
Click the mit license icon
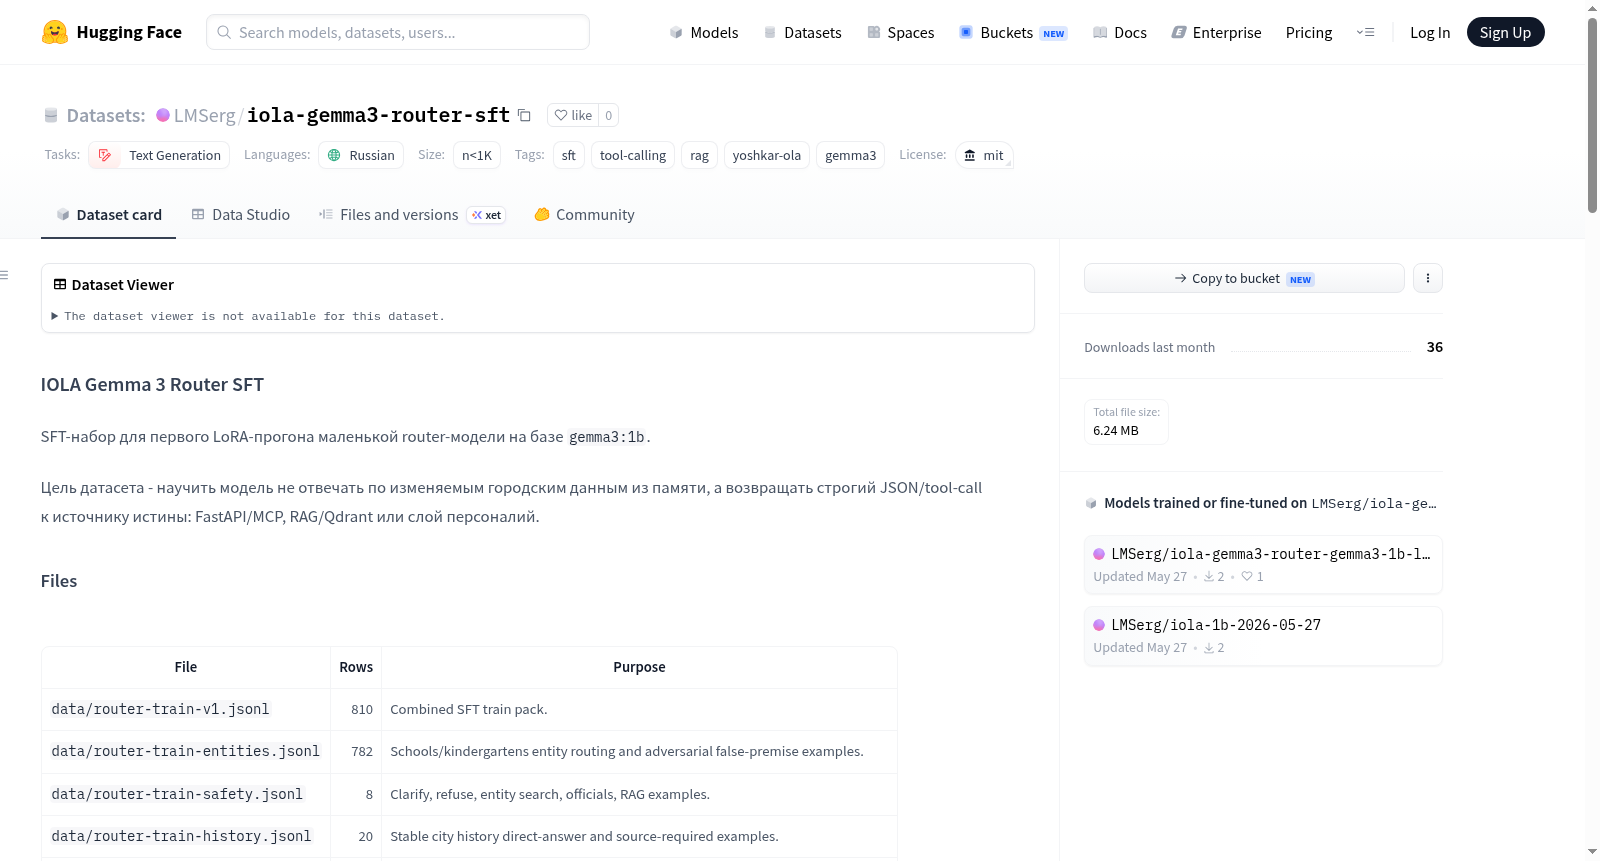[x=969, y=155]
